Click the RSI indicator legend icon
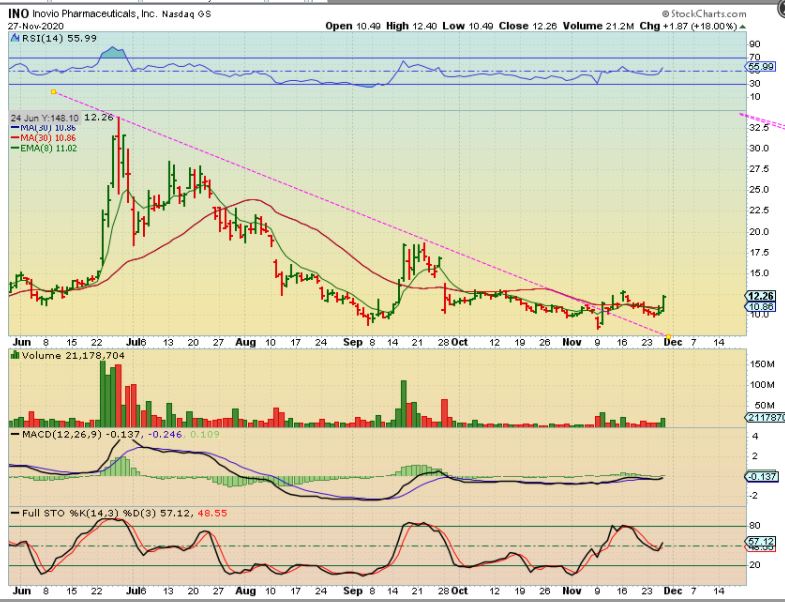This screenshot has width=785, height=602. click(15, 39)
